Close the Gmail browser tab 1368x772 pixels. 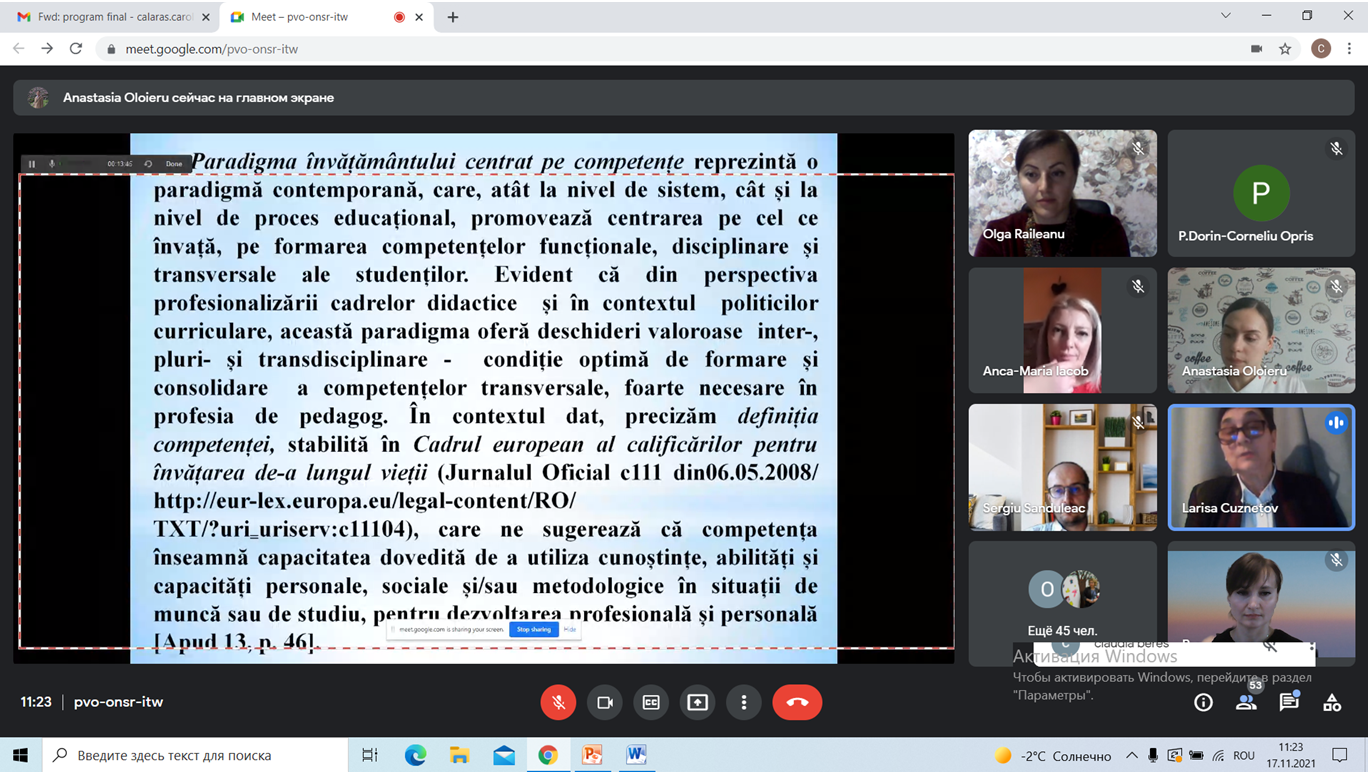tap(206, 17)
